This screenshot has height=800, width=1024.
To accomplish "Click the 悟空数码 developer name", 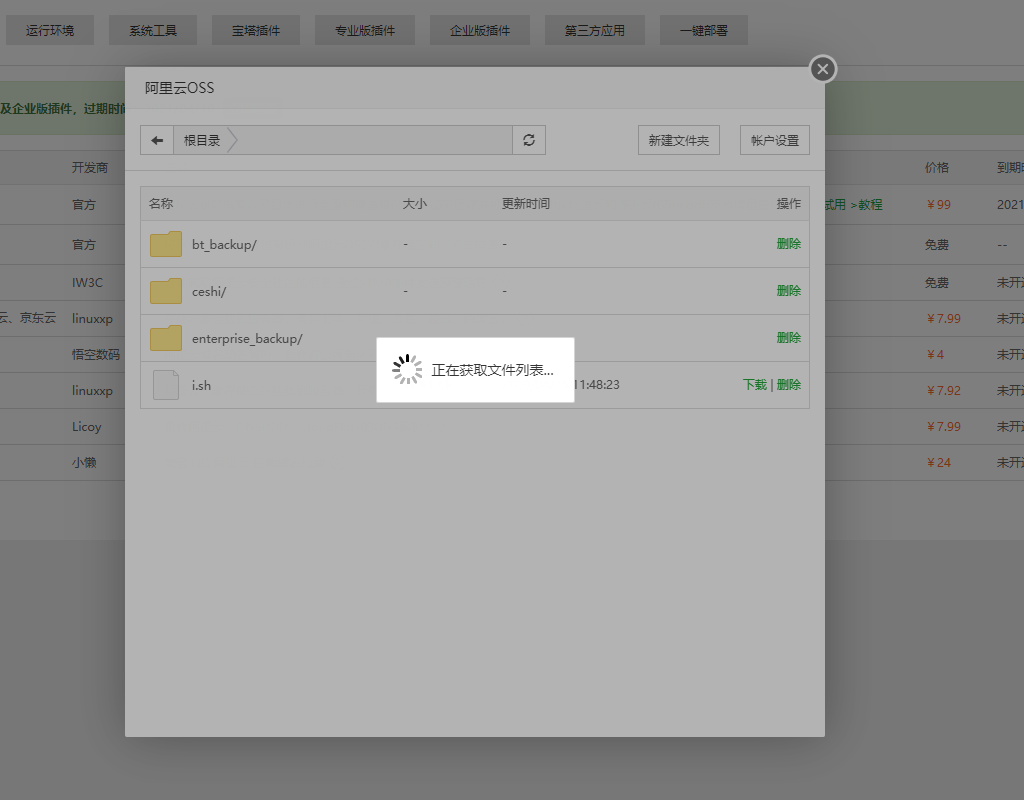I will click(x=96, y=355).
